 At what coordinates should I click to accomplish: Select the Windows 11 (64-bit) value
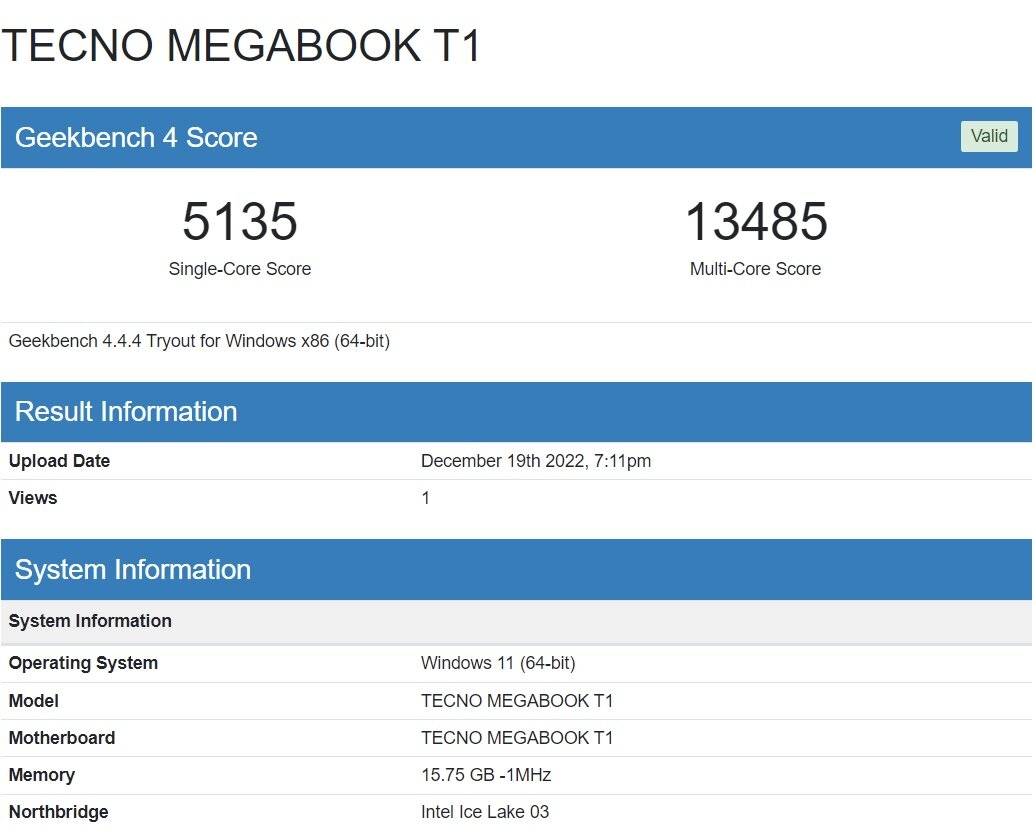pos(498,663)
